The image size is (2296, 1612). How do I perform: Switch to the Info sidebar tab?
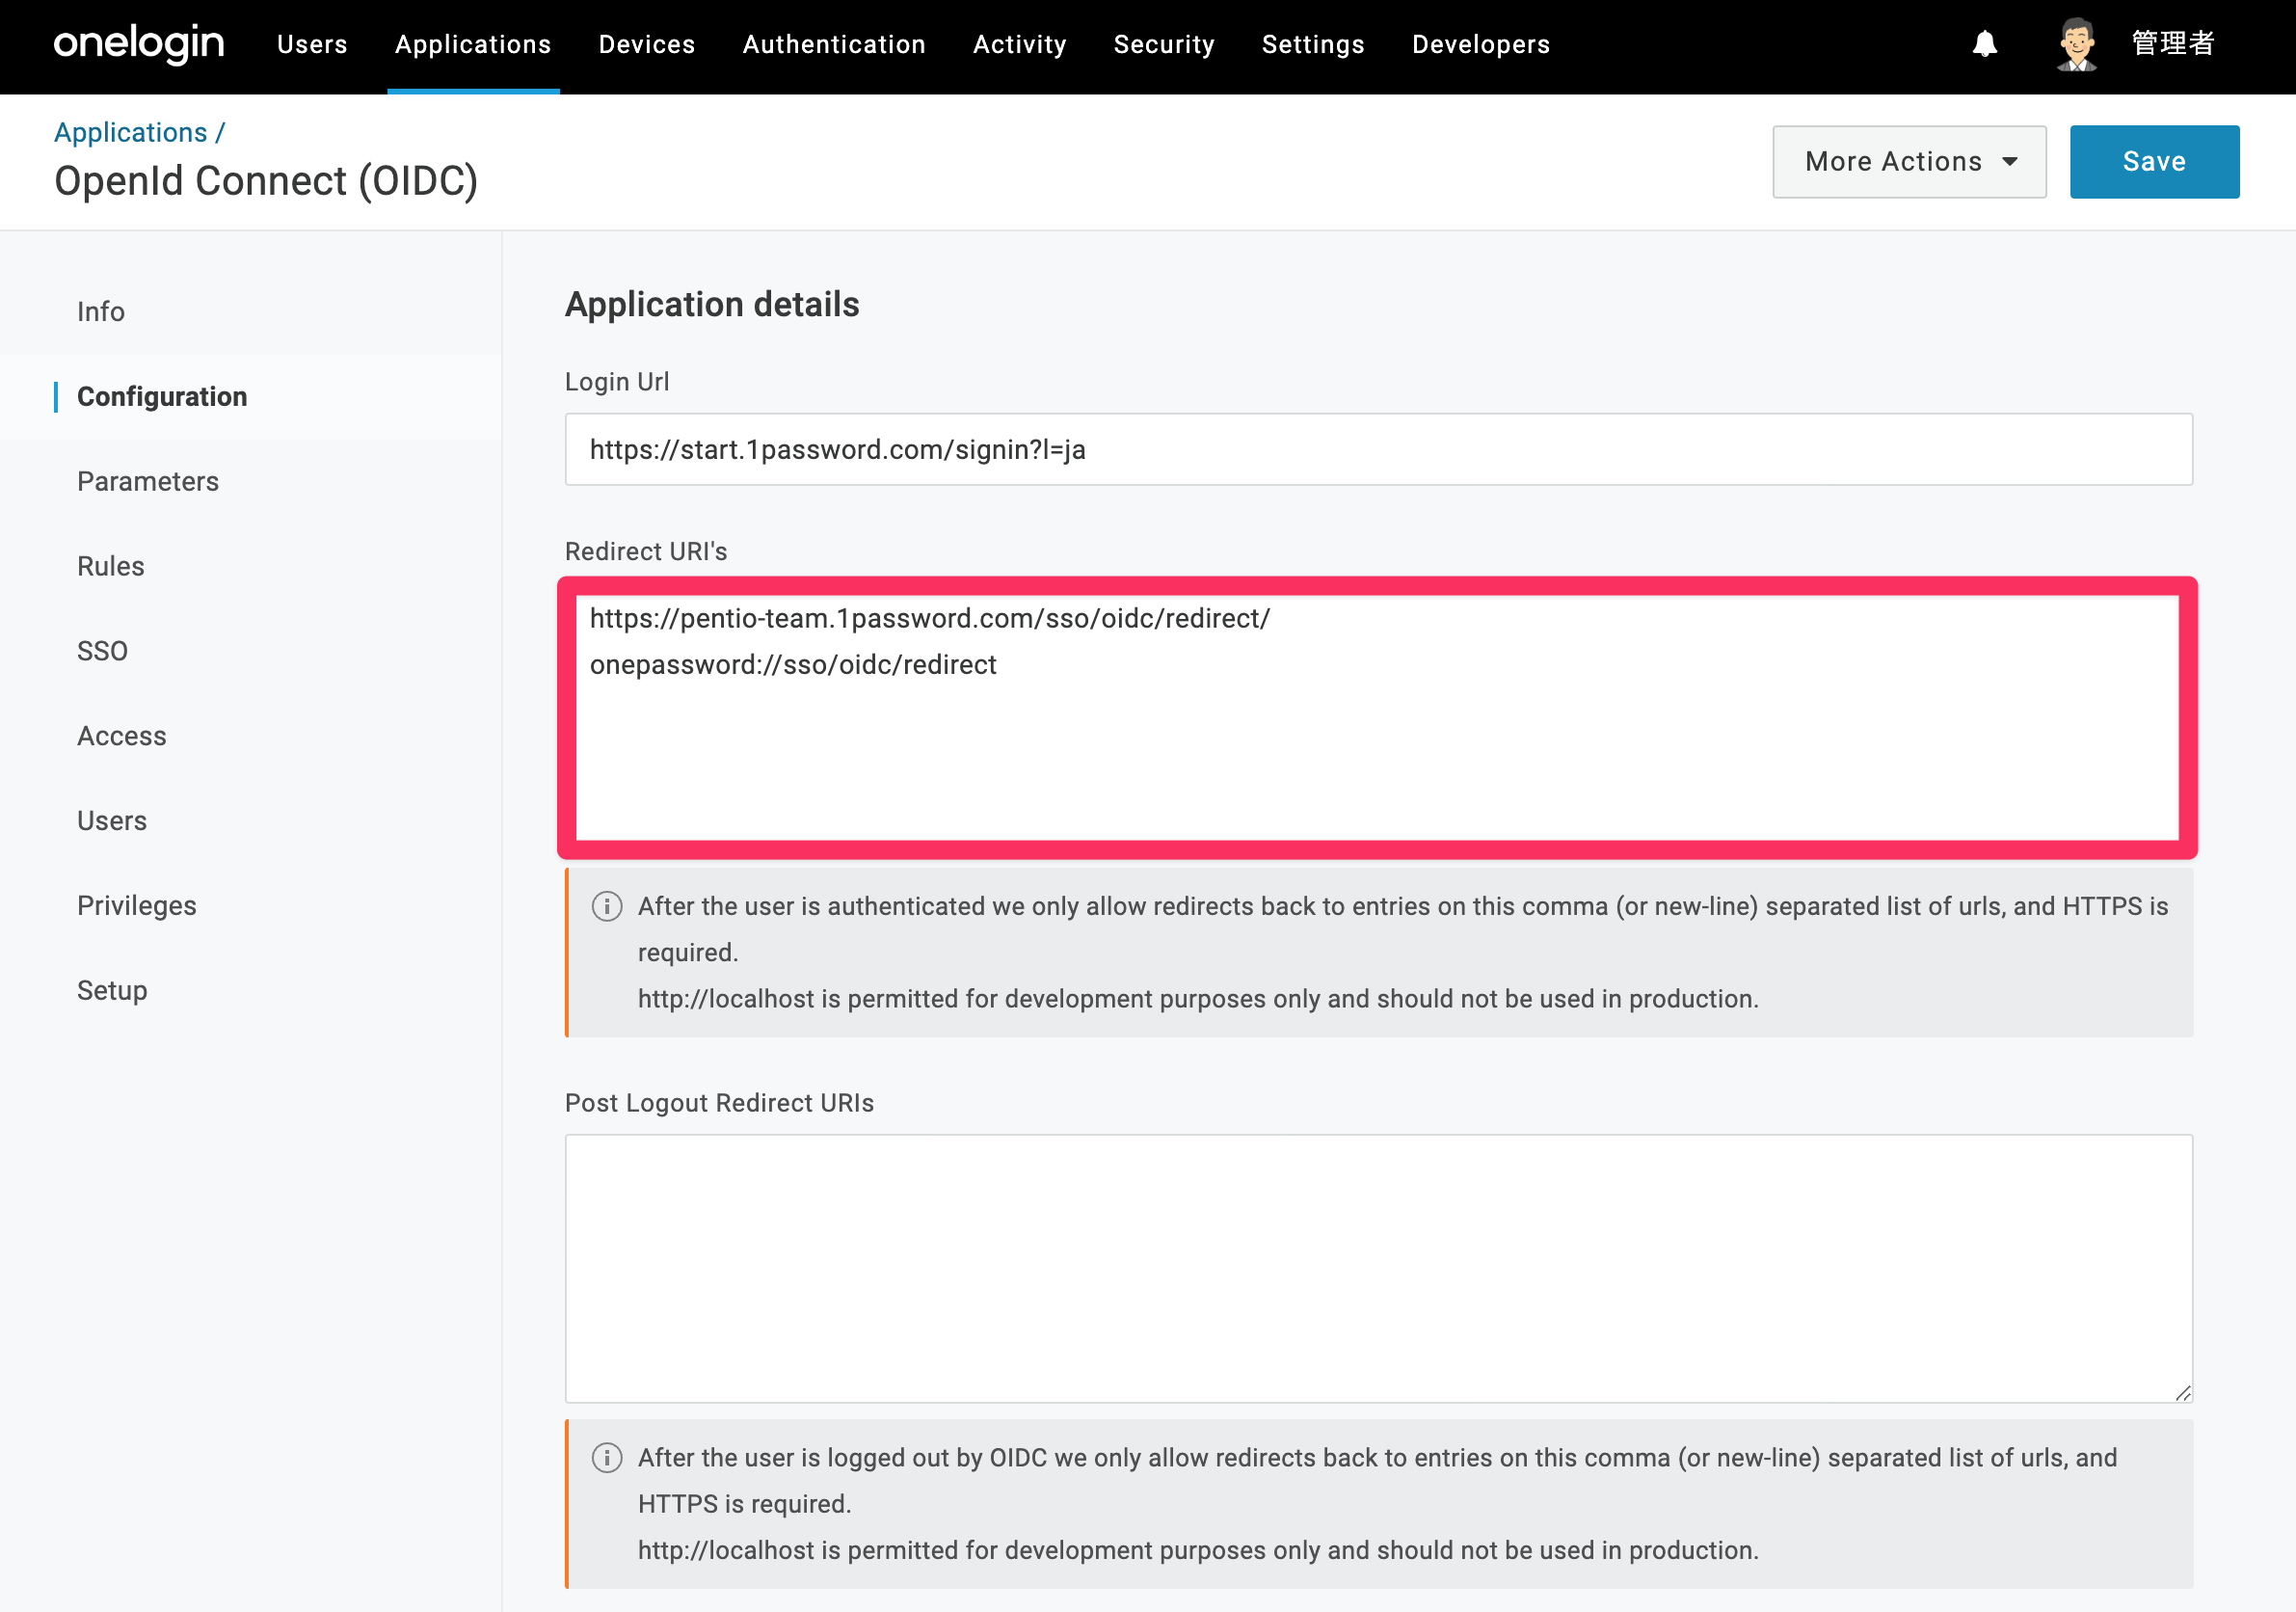[250, 312]
